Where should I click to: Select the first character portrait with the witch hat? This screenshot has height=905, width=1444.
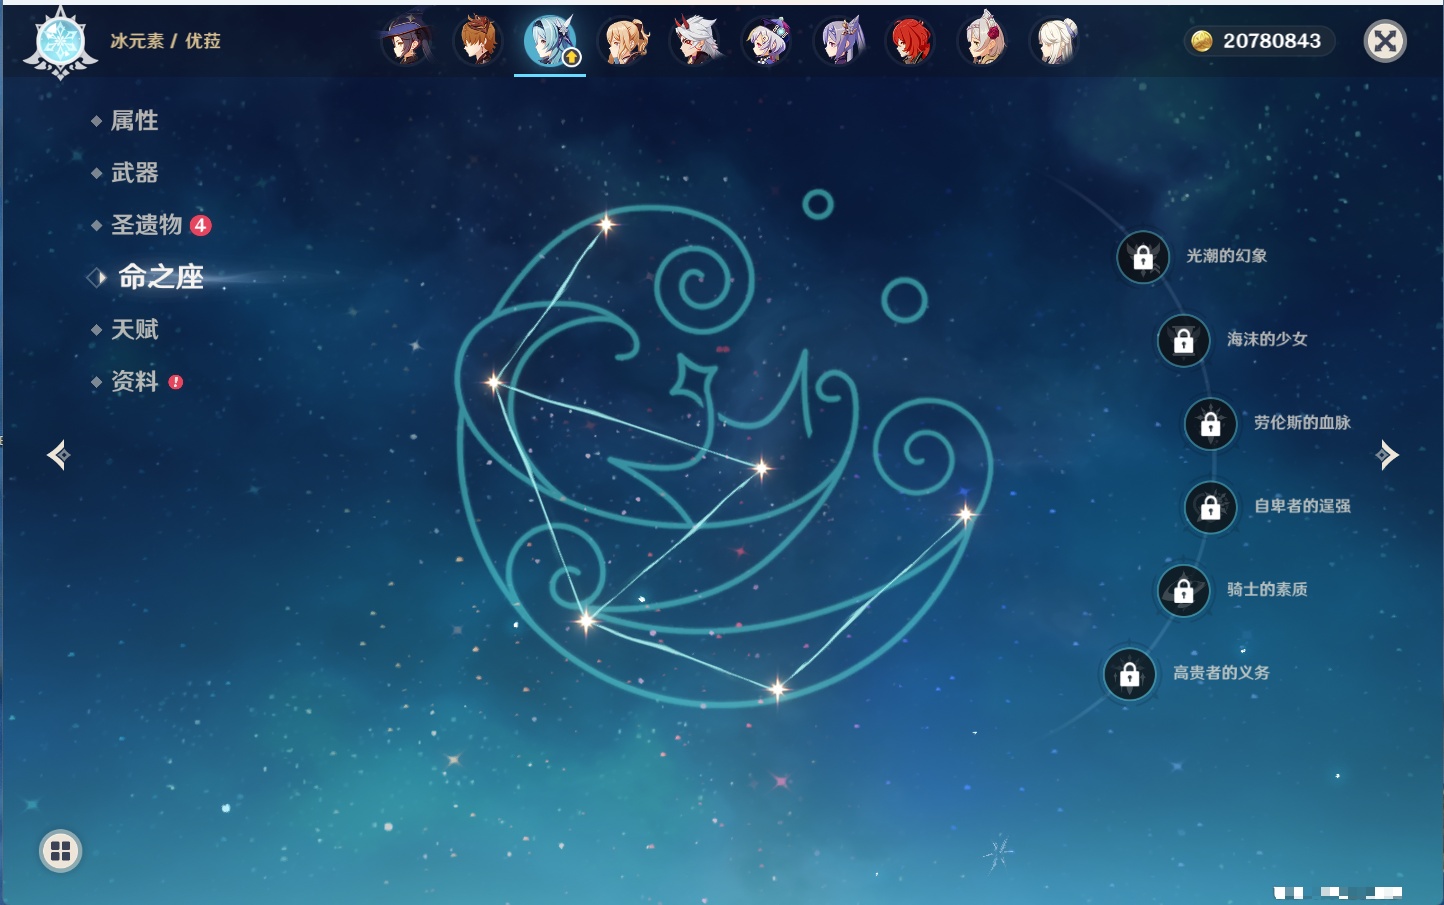[x=406, y=41]
